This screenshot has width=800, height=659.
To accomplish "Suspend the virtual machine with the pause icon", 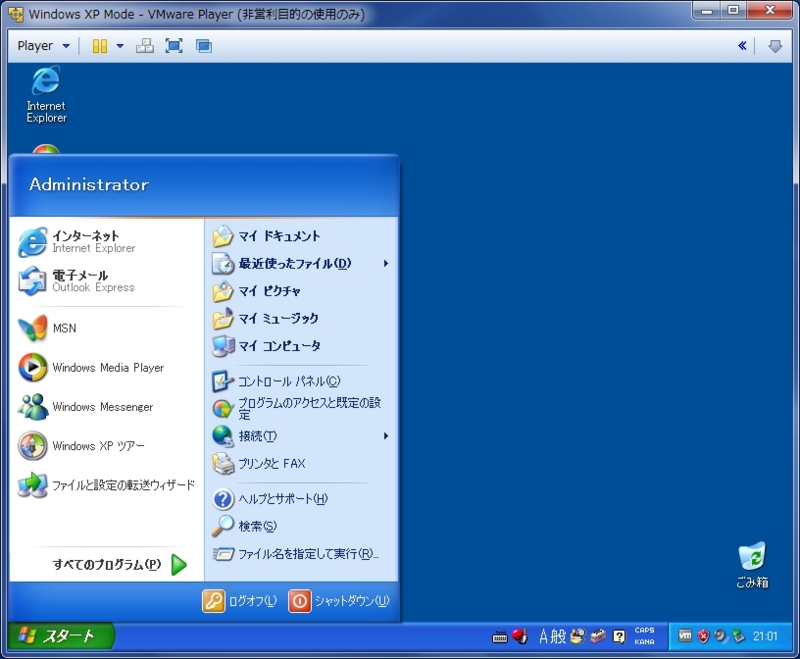I will [98, 45].
